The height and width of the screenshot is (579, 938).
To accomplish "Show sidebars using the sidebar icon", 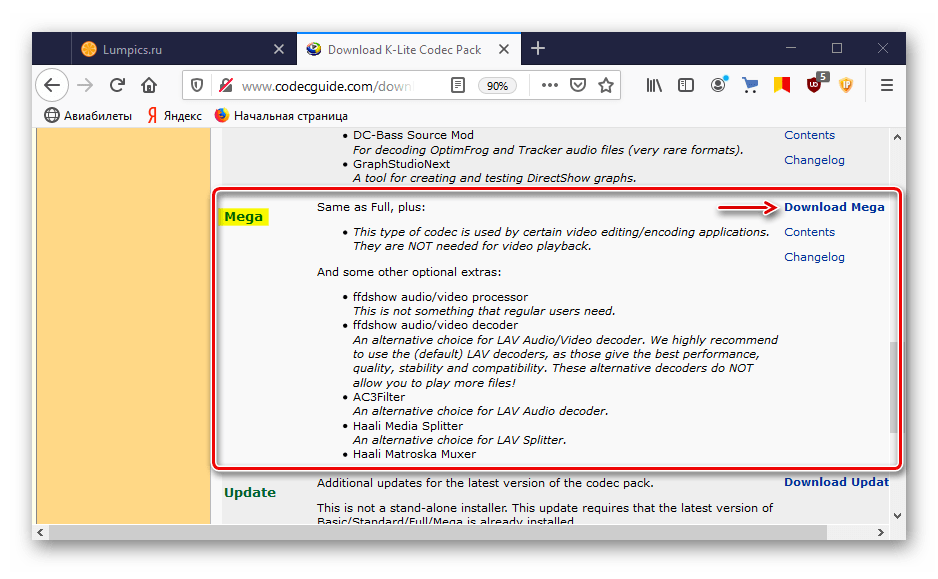I will coord(686,86).
